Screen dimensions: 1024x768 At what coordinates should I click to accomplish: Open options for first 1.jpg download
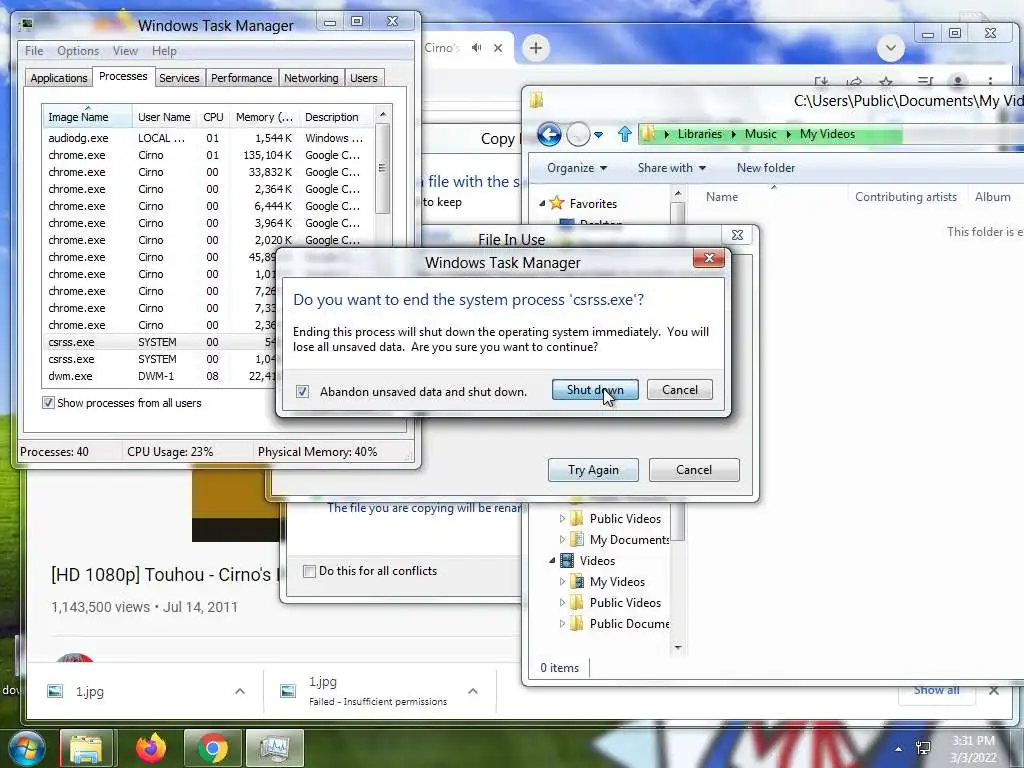(x=240, y=691)
